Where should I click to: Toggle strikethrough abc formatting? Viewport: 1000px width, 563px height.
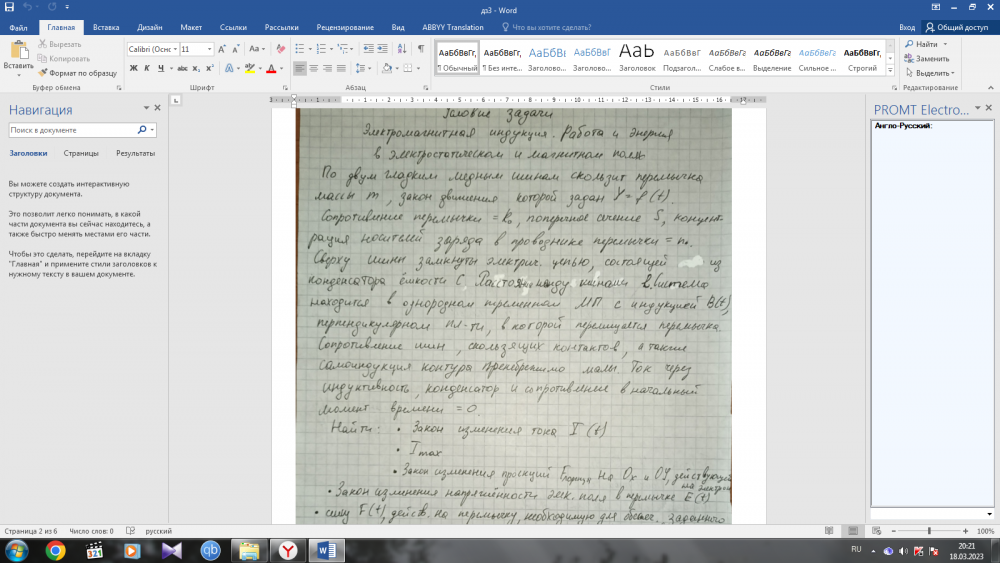click(x=182, y=68)
